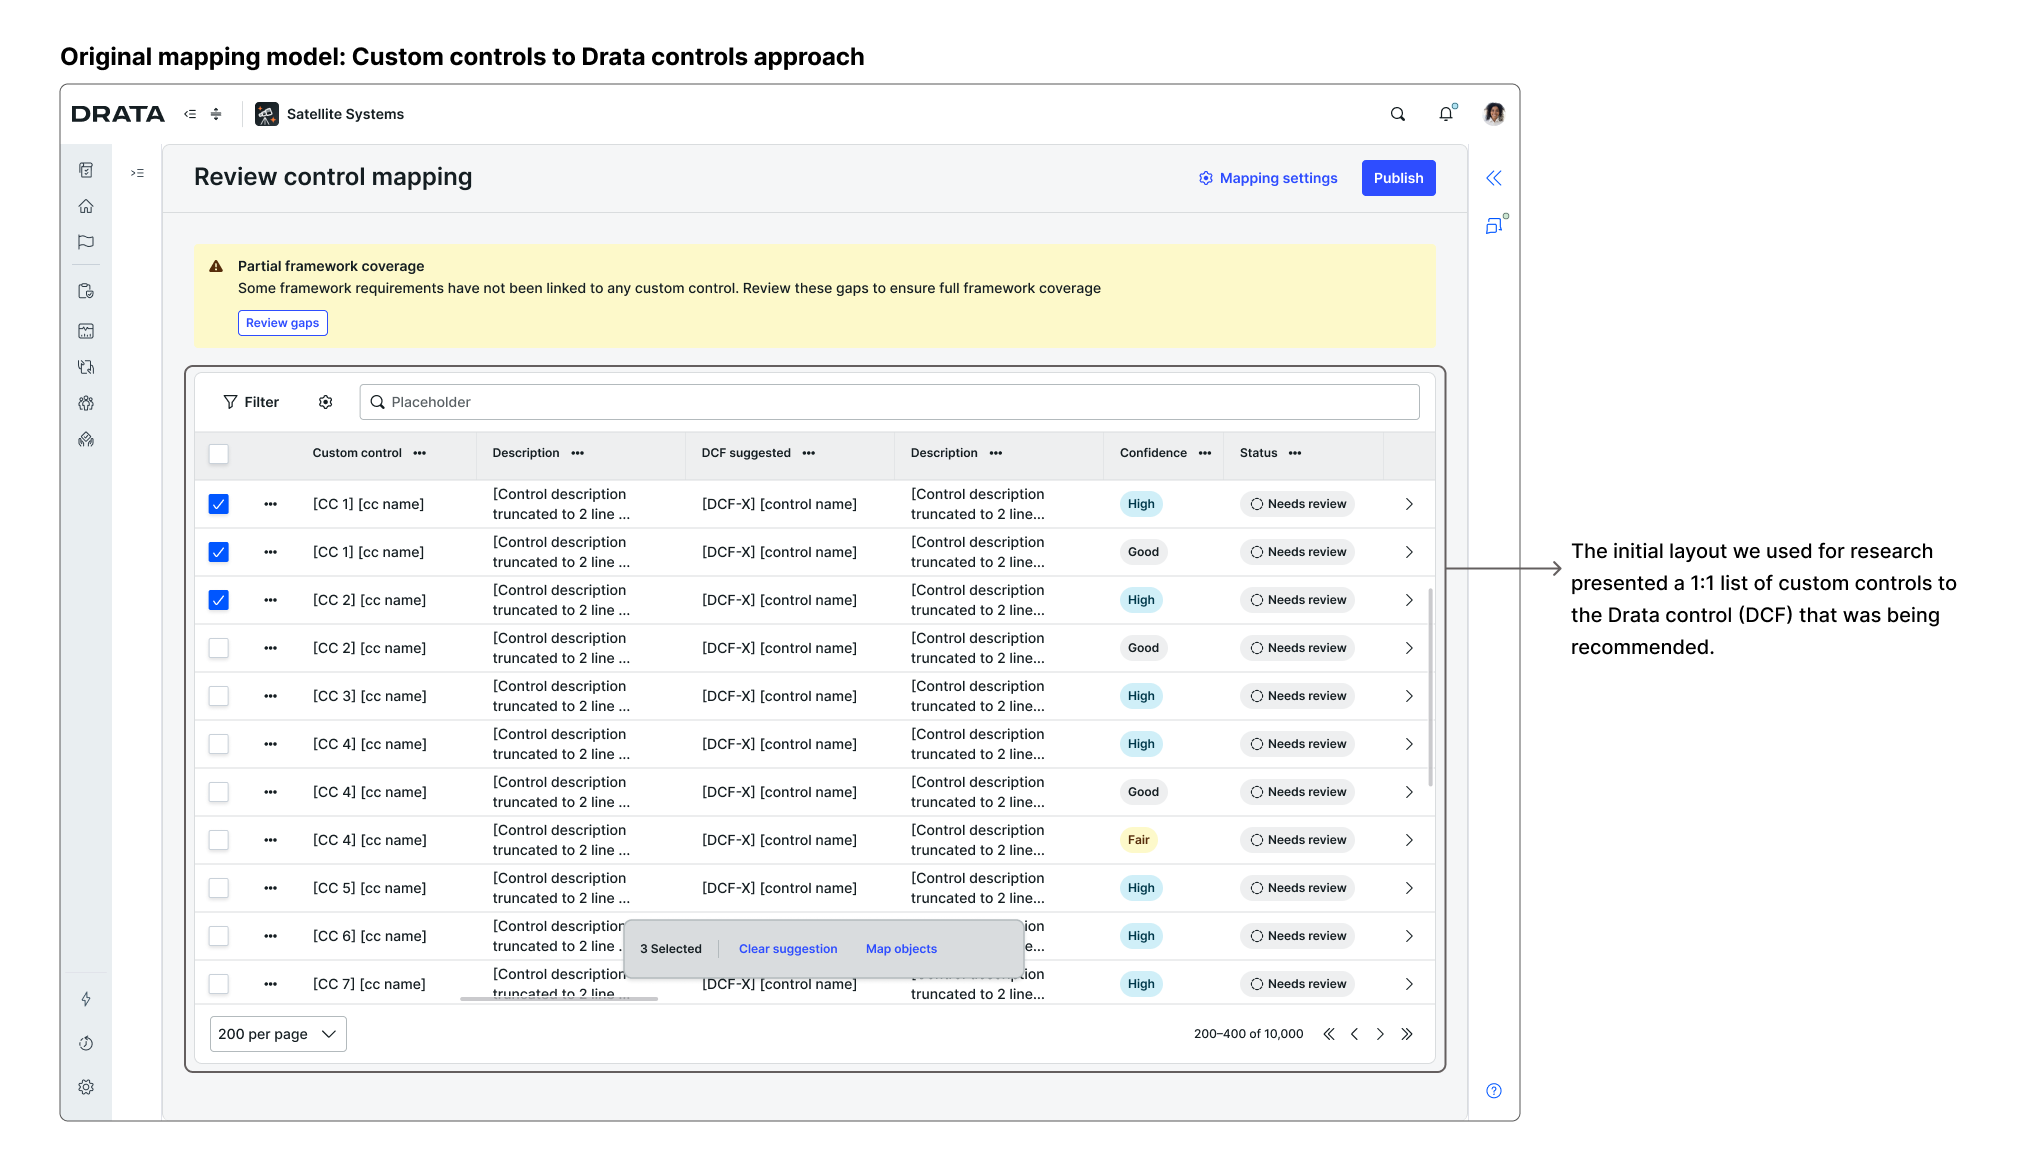Check the [CC 3] row checkbox
Screen dimensions: 2029x1161
(x=219, y=696)
